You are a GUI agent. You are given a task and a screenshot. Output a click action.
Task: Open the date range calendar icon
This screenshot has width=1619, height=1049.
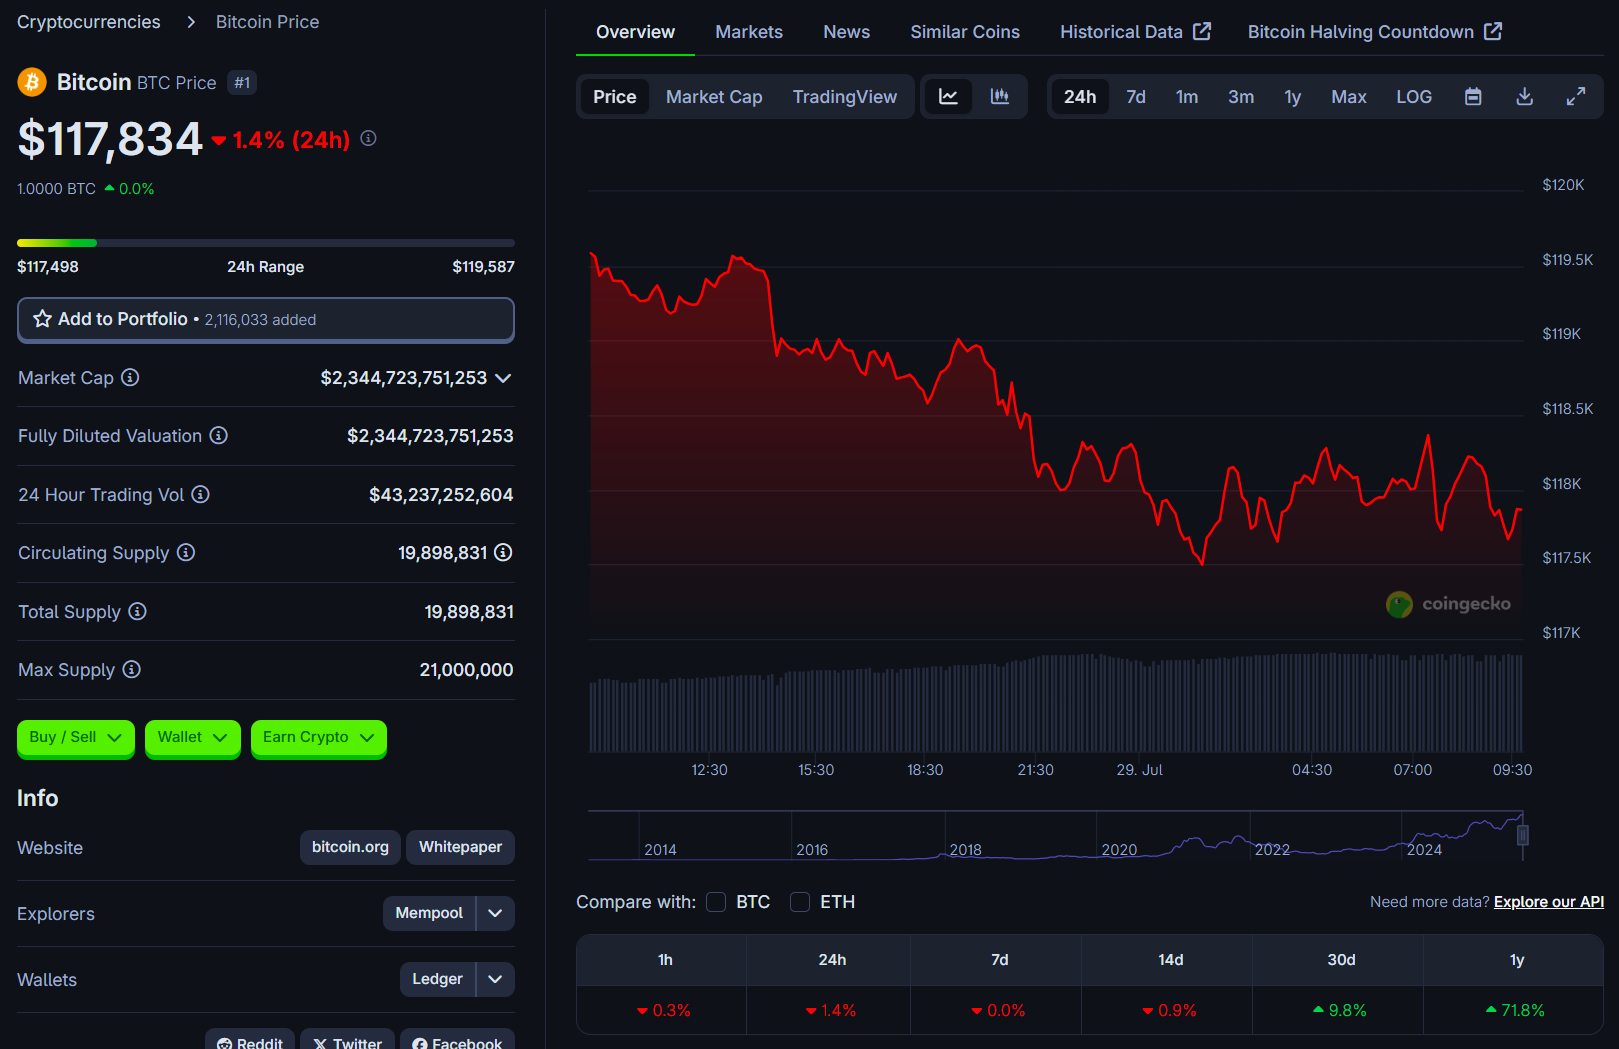pos(1473,97)
